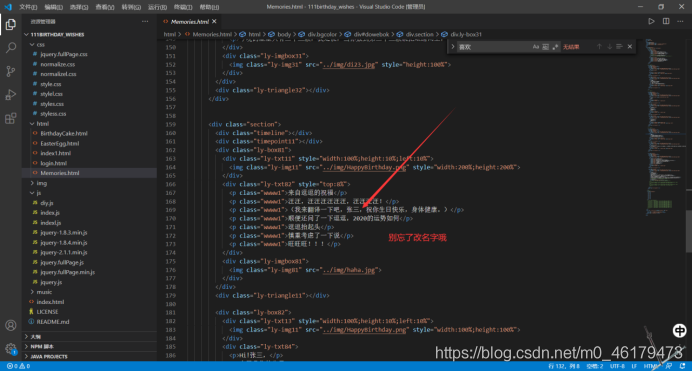
Task: Click the UTF-8 encoding status item
Action: coord(617,366)
